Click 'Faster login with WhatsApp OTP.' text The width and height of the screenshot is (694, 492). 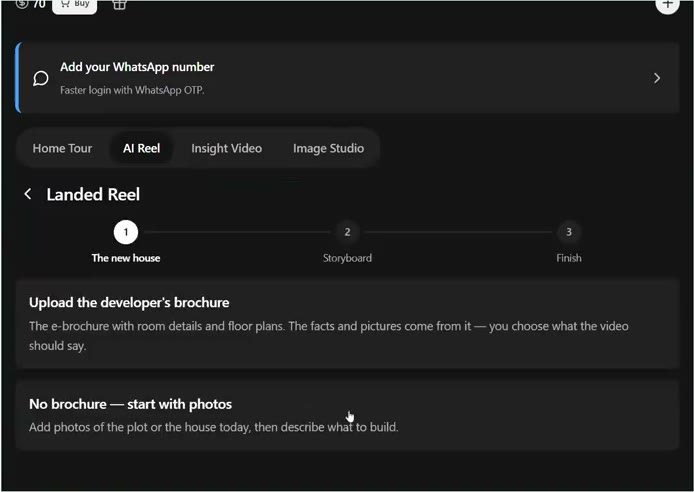(132, 90)
